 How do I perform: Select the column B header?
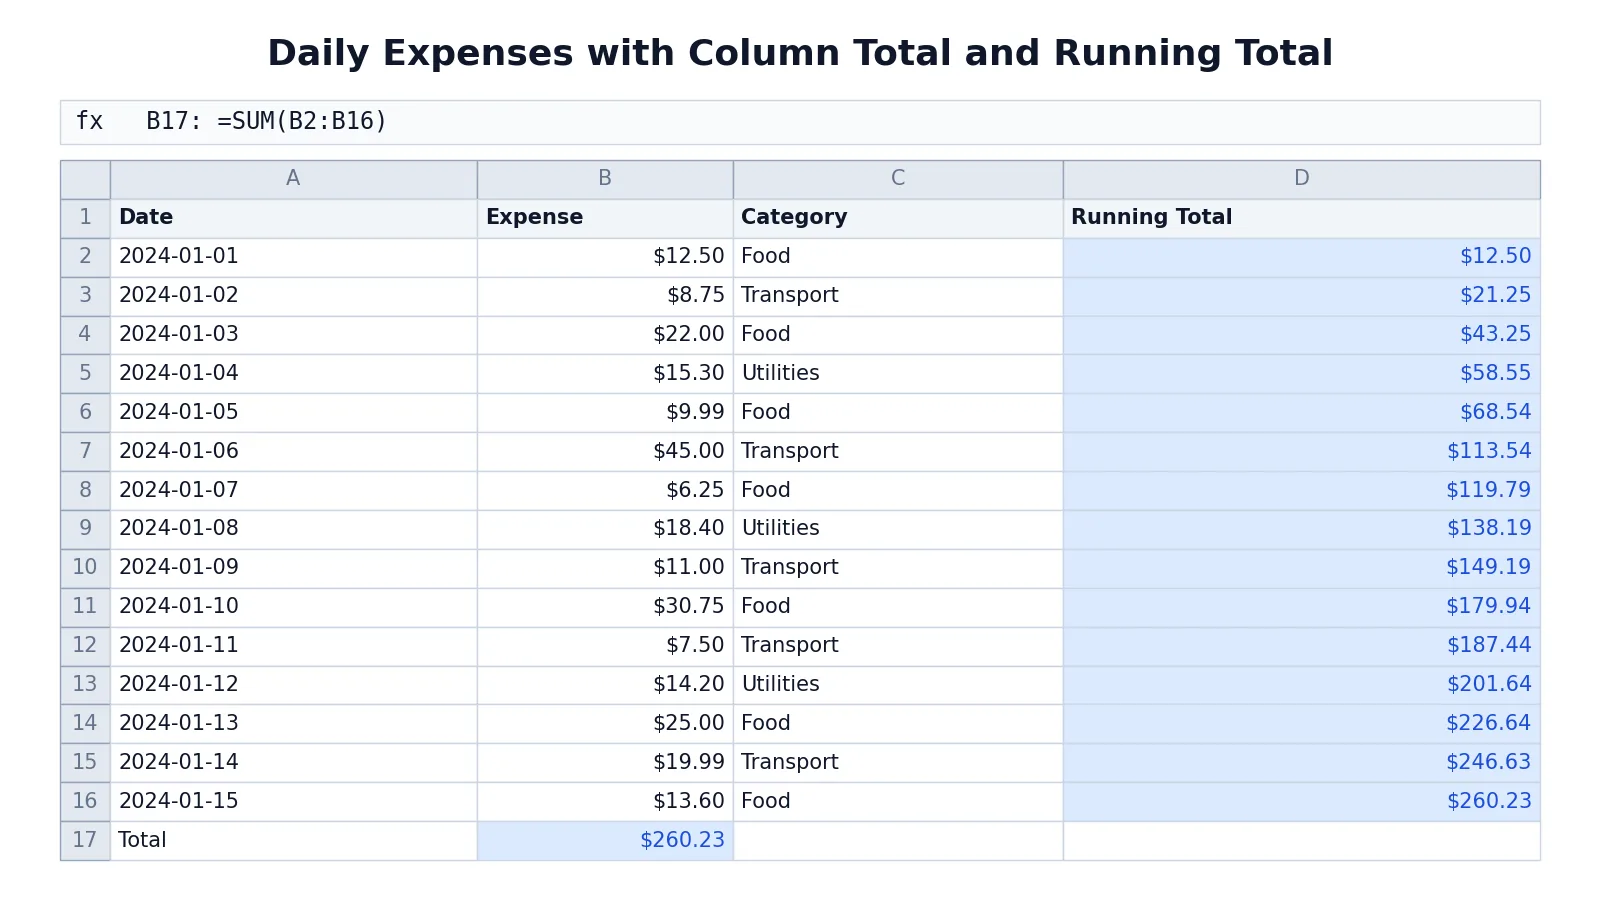(x=605, y=179)
